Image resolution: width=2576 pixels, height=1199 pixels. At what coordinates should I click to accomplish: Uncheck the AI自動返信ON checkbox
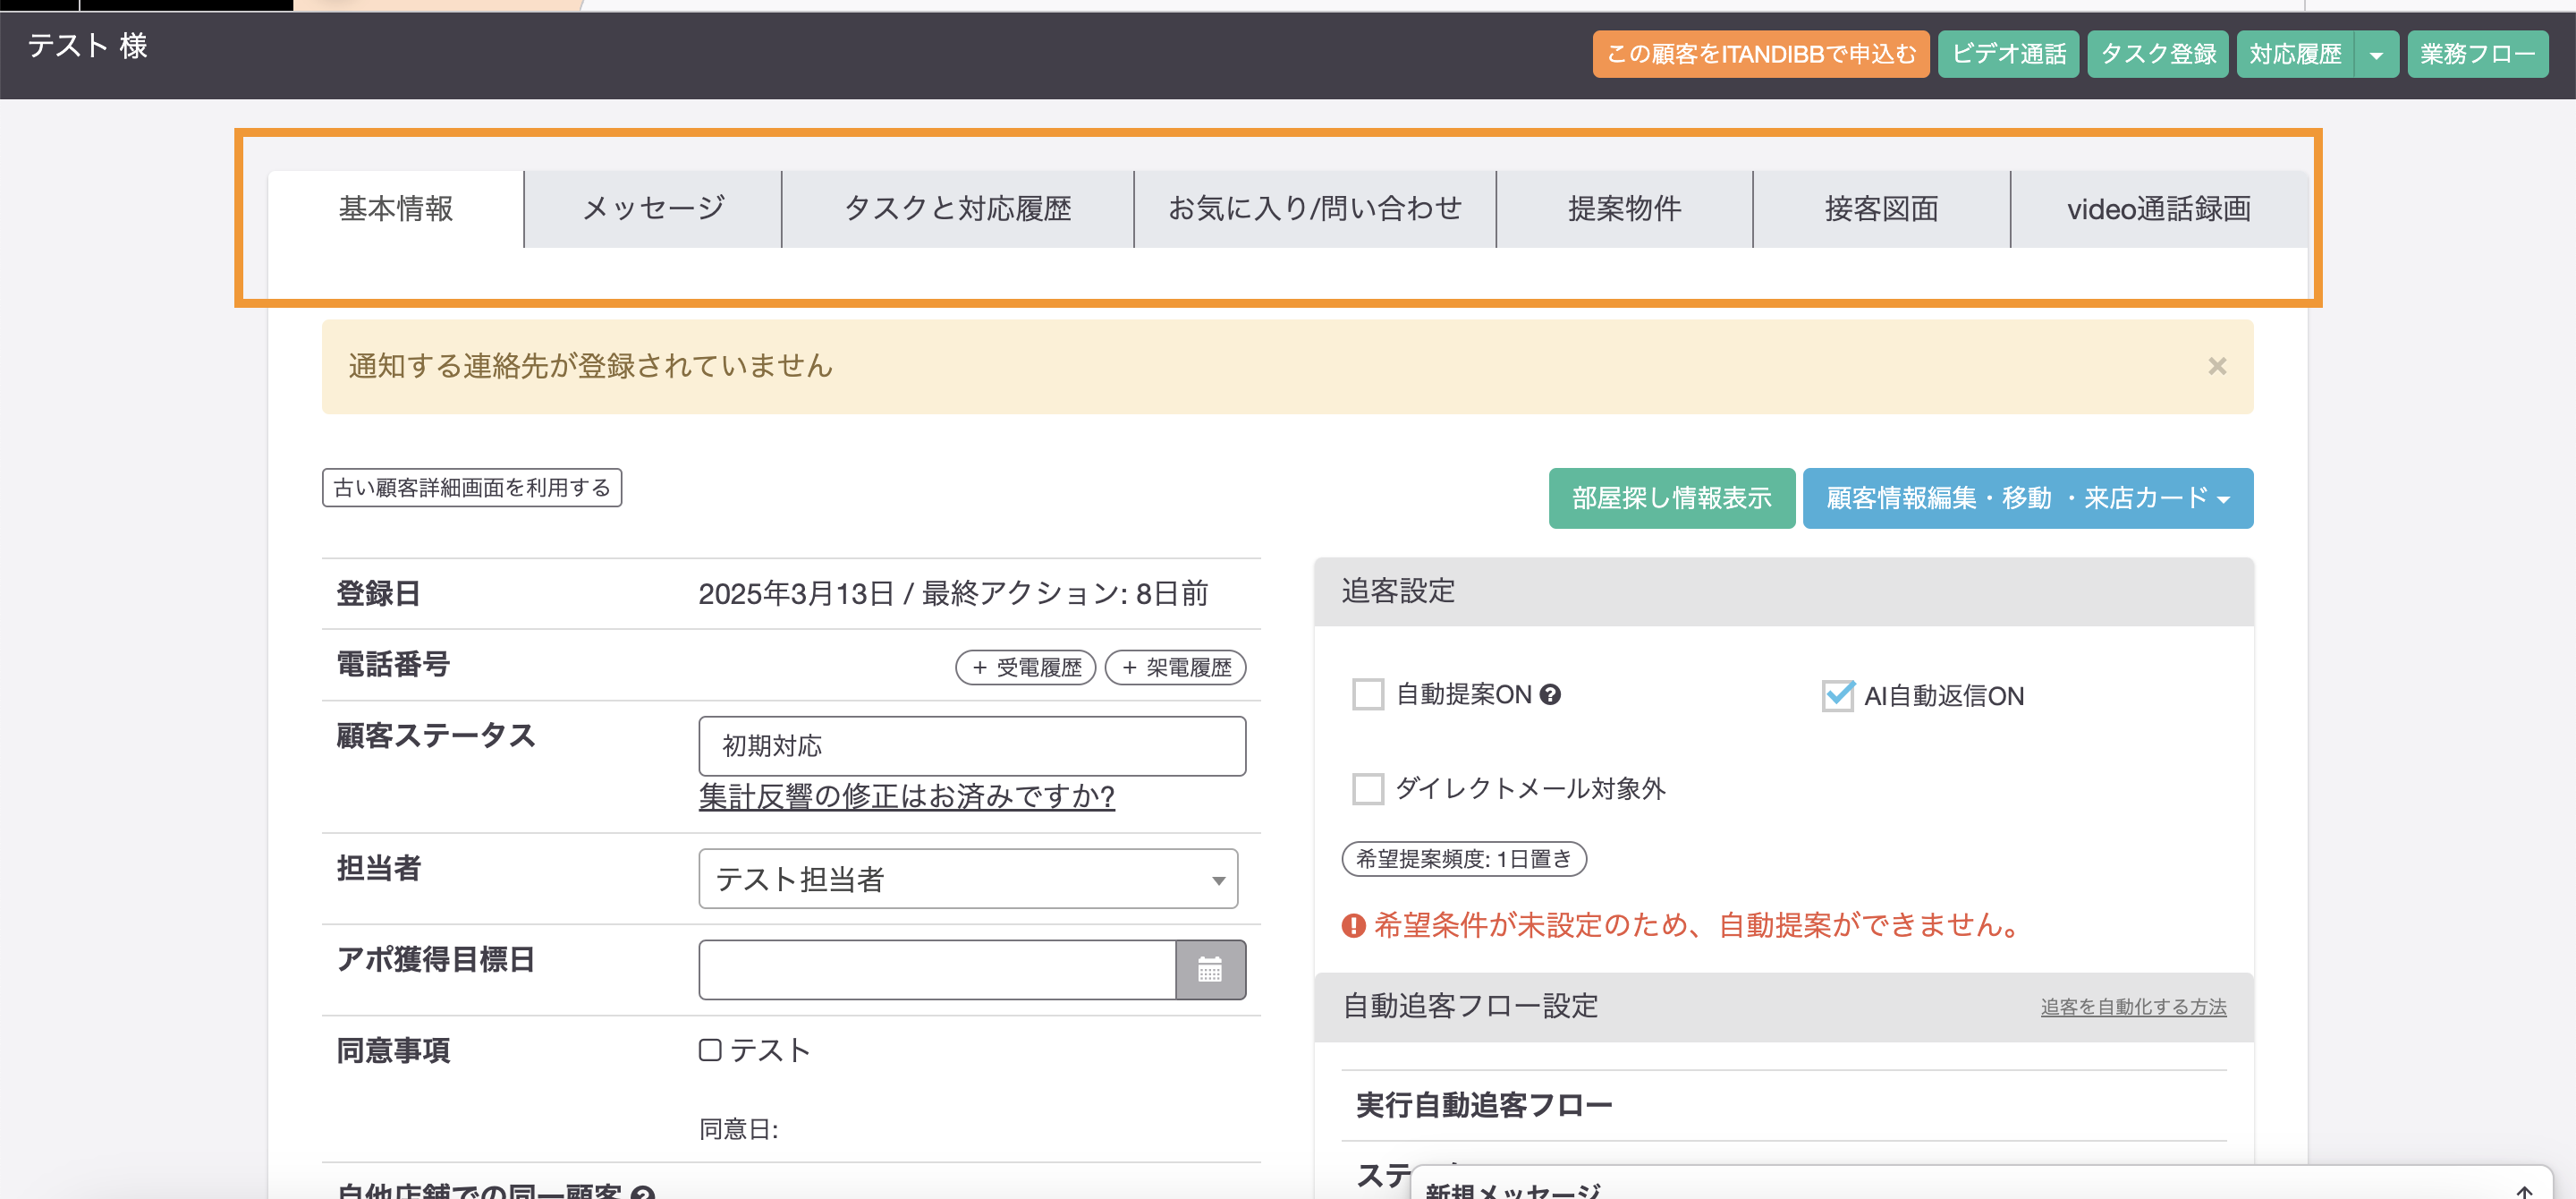click(1837, 695)
